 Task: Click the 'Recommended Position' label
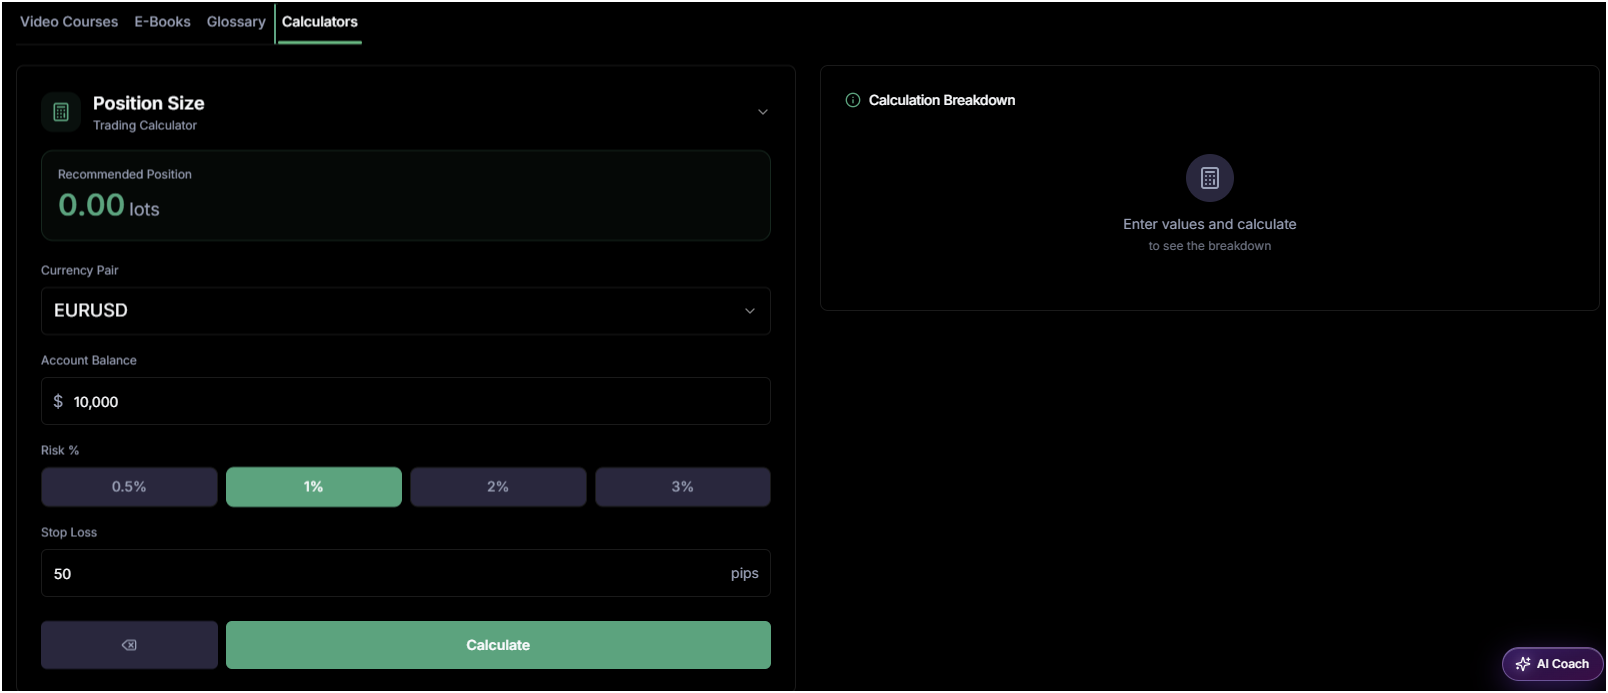[x=125, y=174]
